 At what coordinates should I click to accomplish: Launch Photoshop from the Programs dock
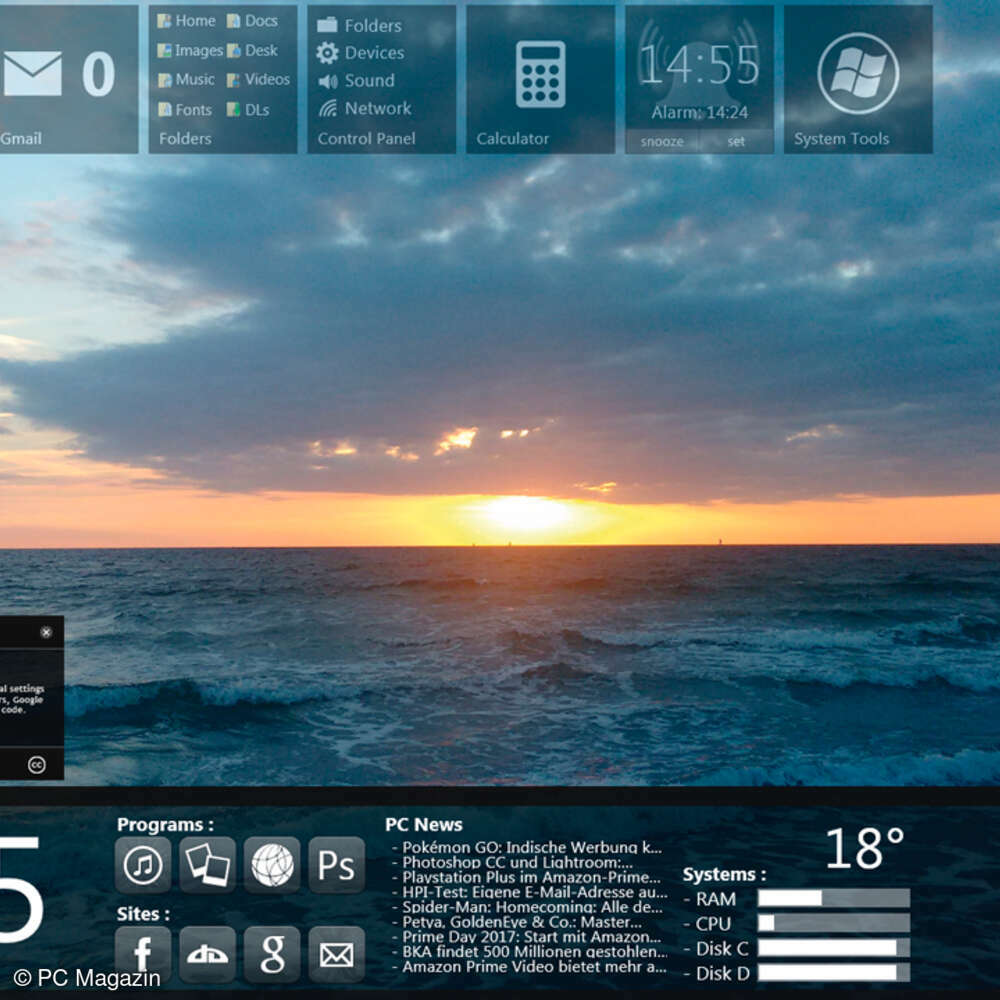click(x=337, y=866)
